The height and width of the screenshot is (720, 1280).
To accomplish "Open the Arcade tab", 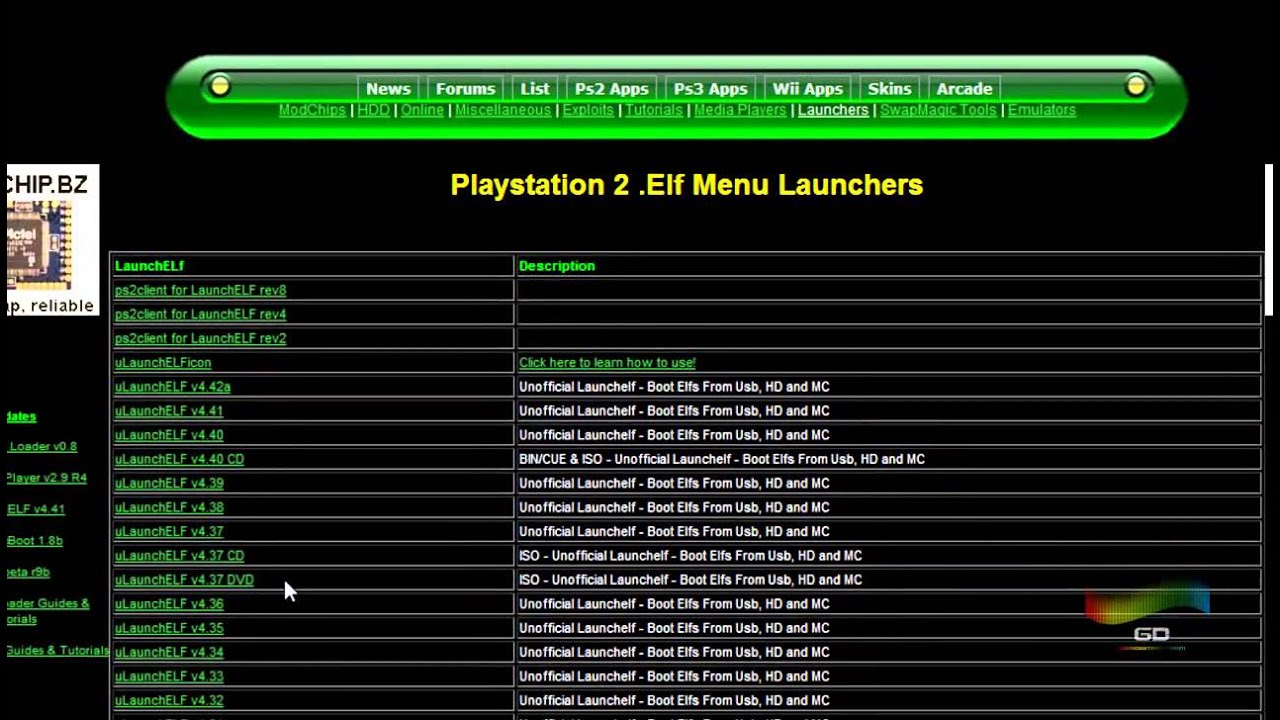I will coord(965,89).
